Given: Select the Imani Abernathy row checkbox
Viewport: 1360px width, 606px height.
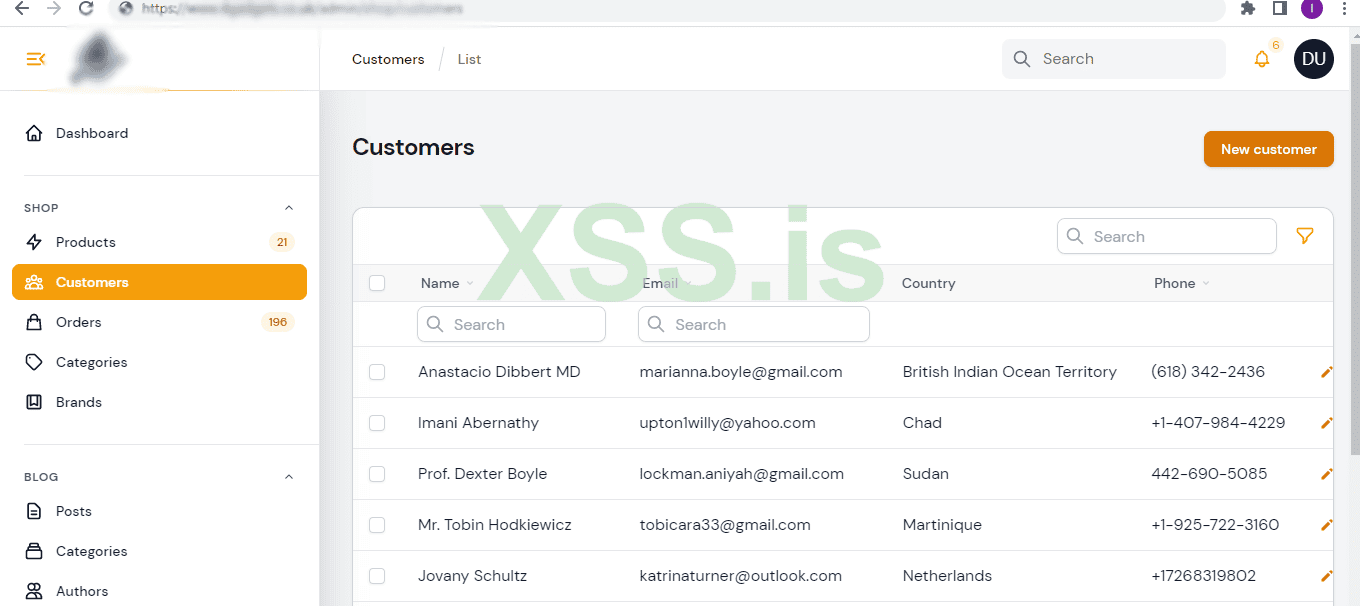Looking at the screenshot, I should point(377,423).
